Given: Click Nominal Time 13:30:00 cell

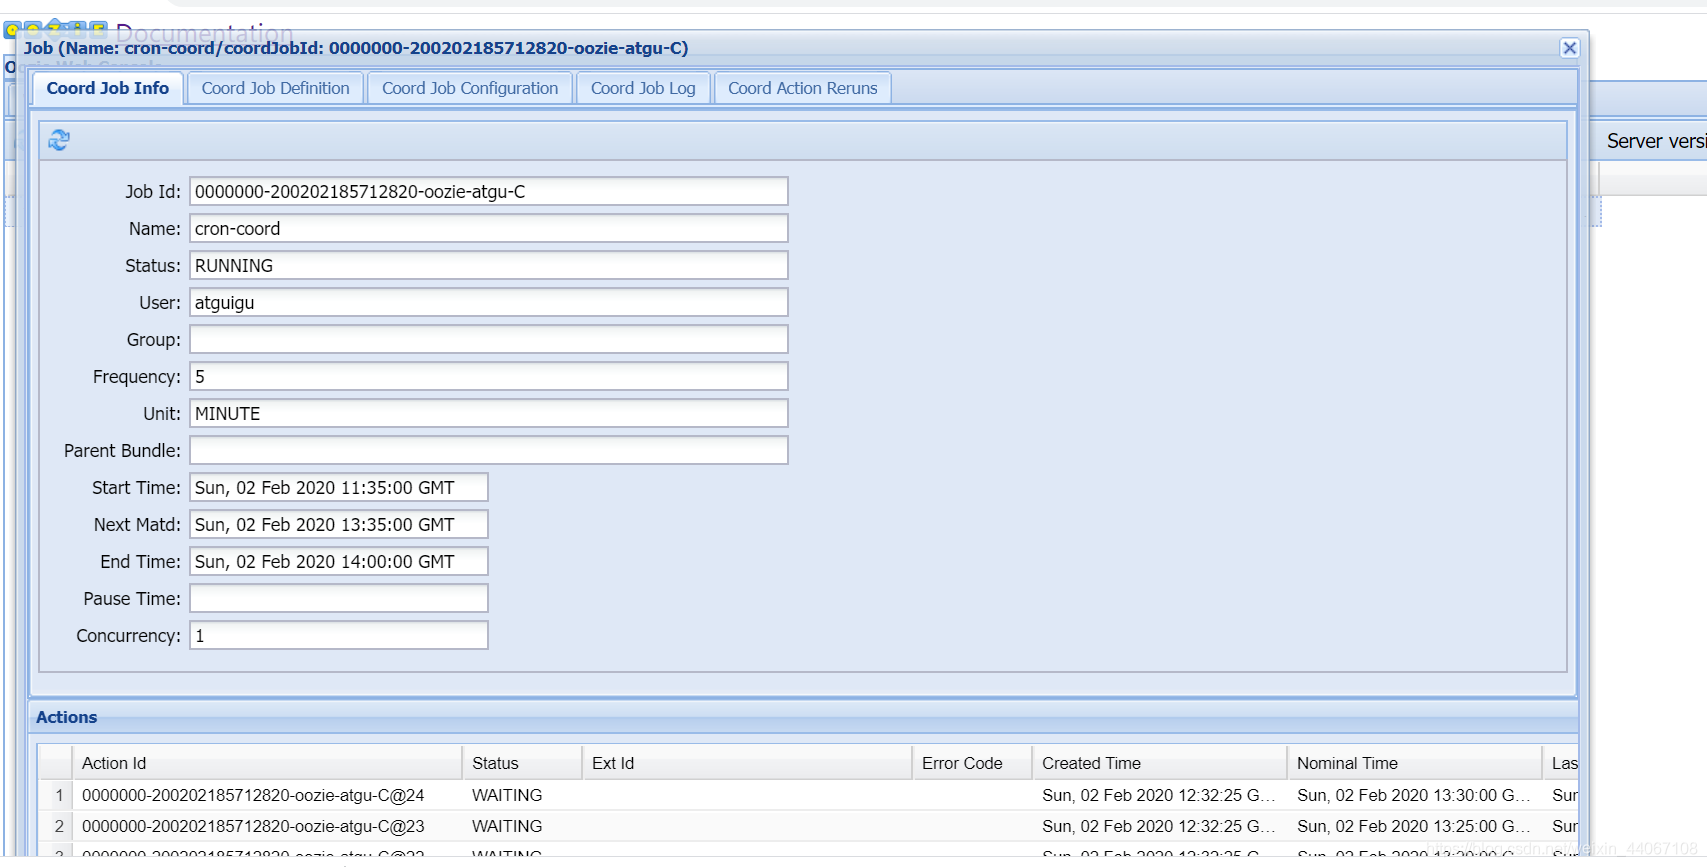Looking at the screenshot, I should [1413, 795].
